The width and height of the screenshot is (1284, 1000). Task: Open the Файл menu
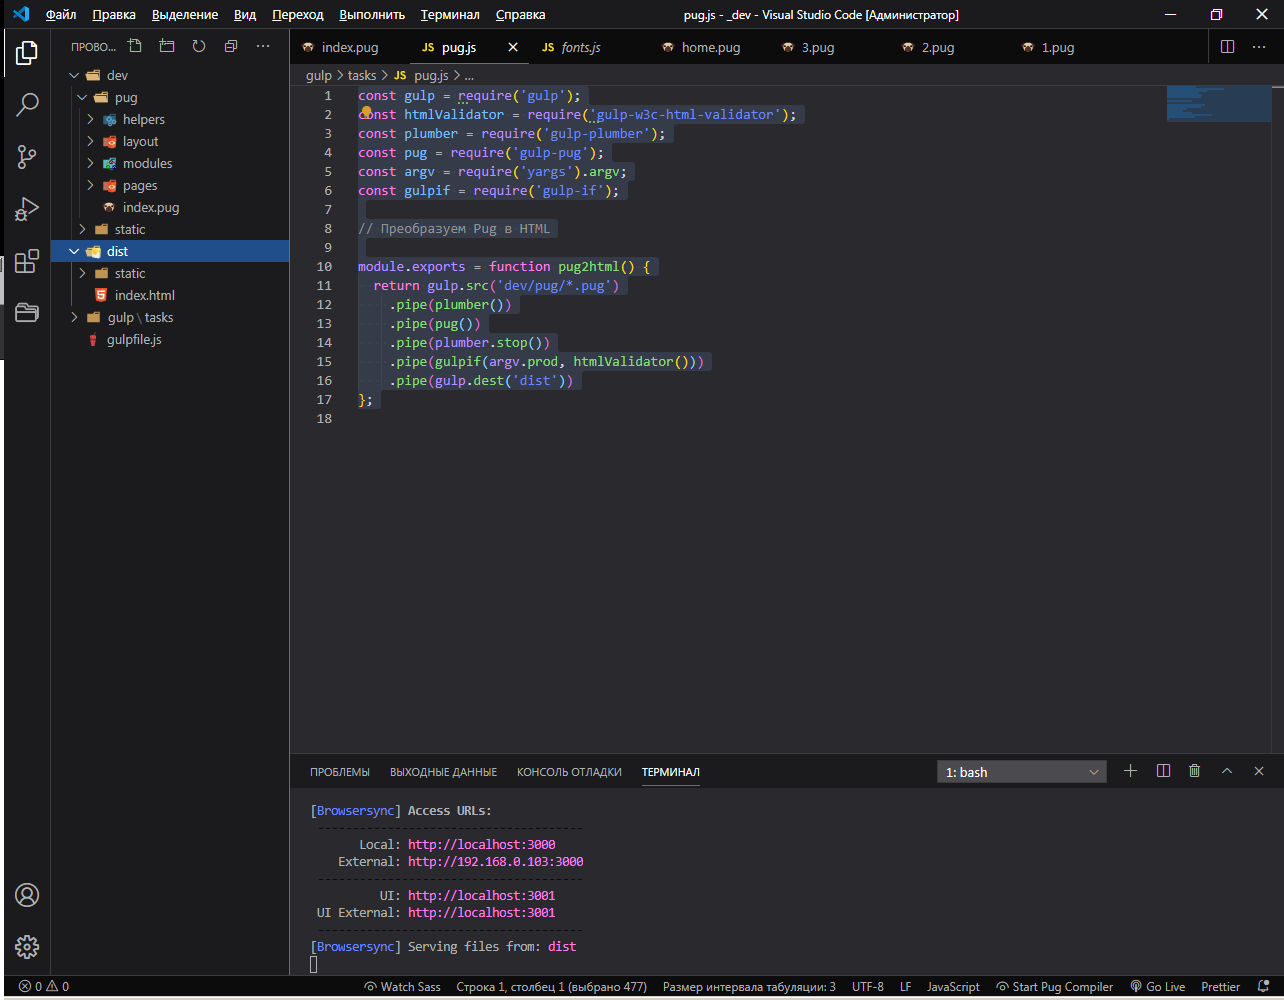[x=61, y=15]
